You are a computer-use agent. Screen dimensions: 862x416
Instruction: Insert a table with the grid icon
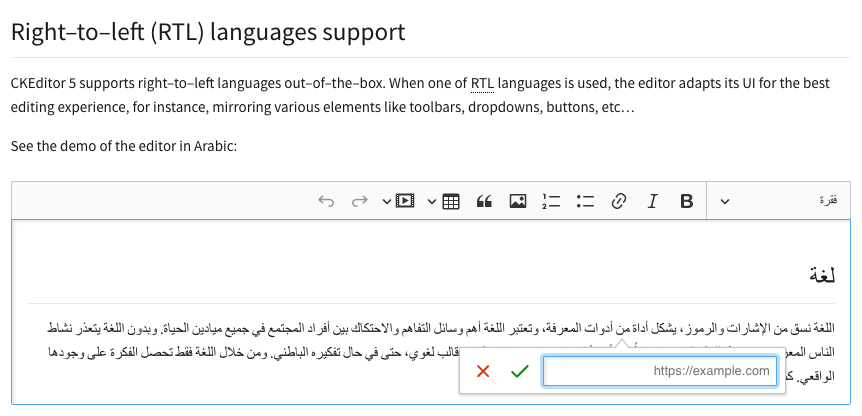click(x=451, y=201)
